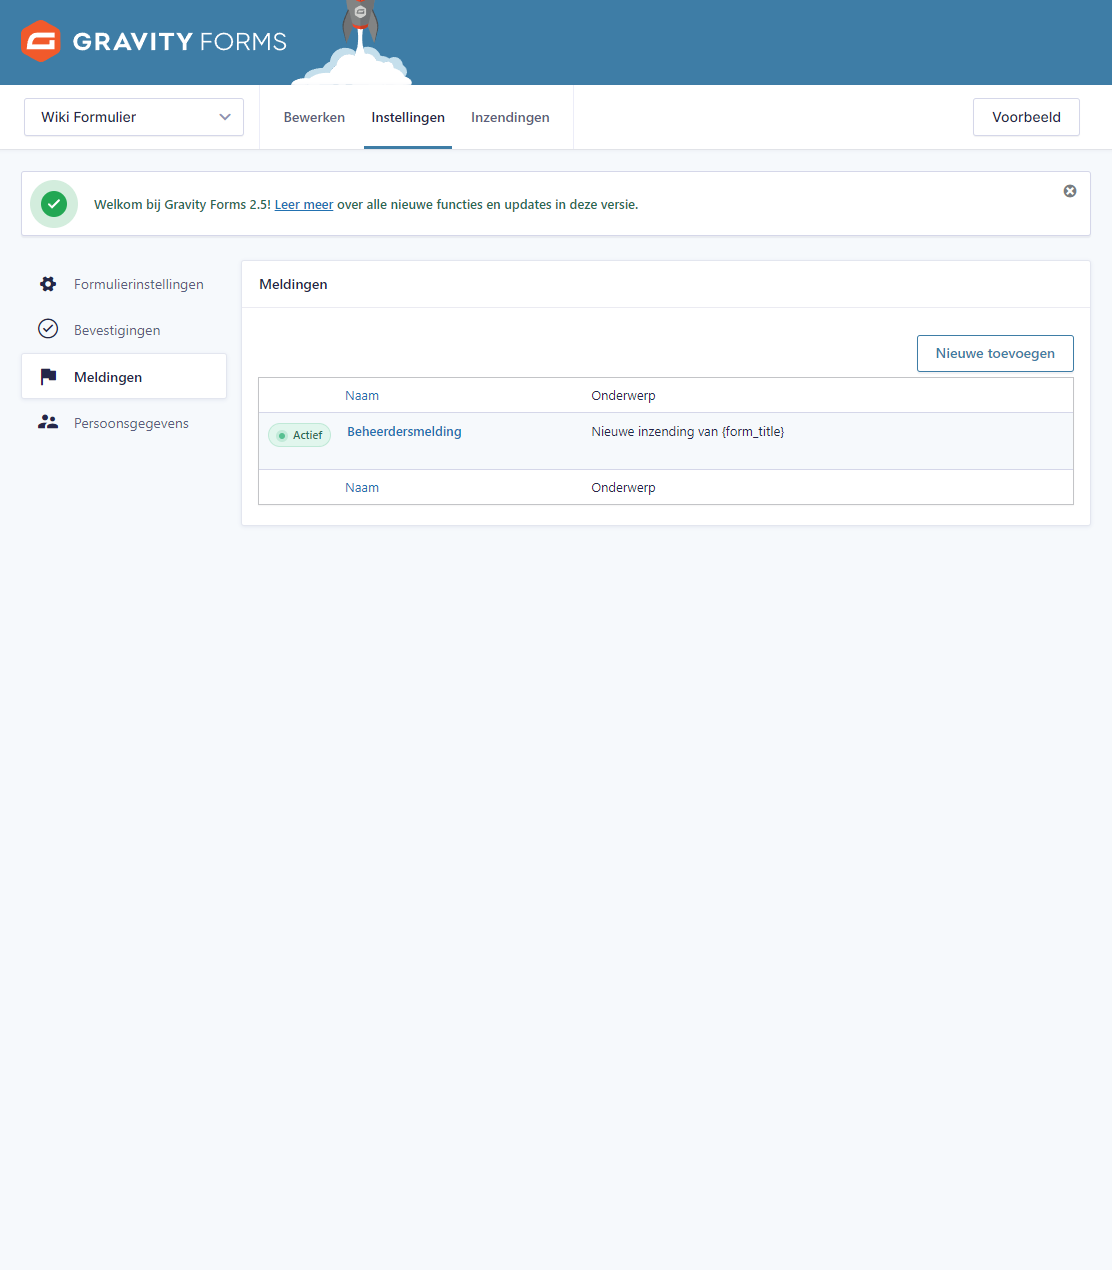The height and width of the screenshot is (1270, 1112).
Task: Select the Instellingen tab
Action: (408, 117)
